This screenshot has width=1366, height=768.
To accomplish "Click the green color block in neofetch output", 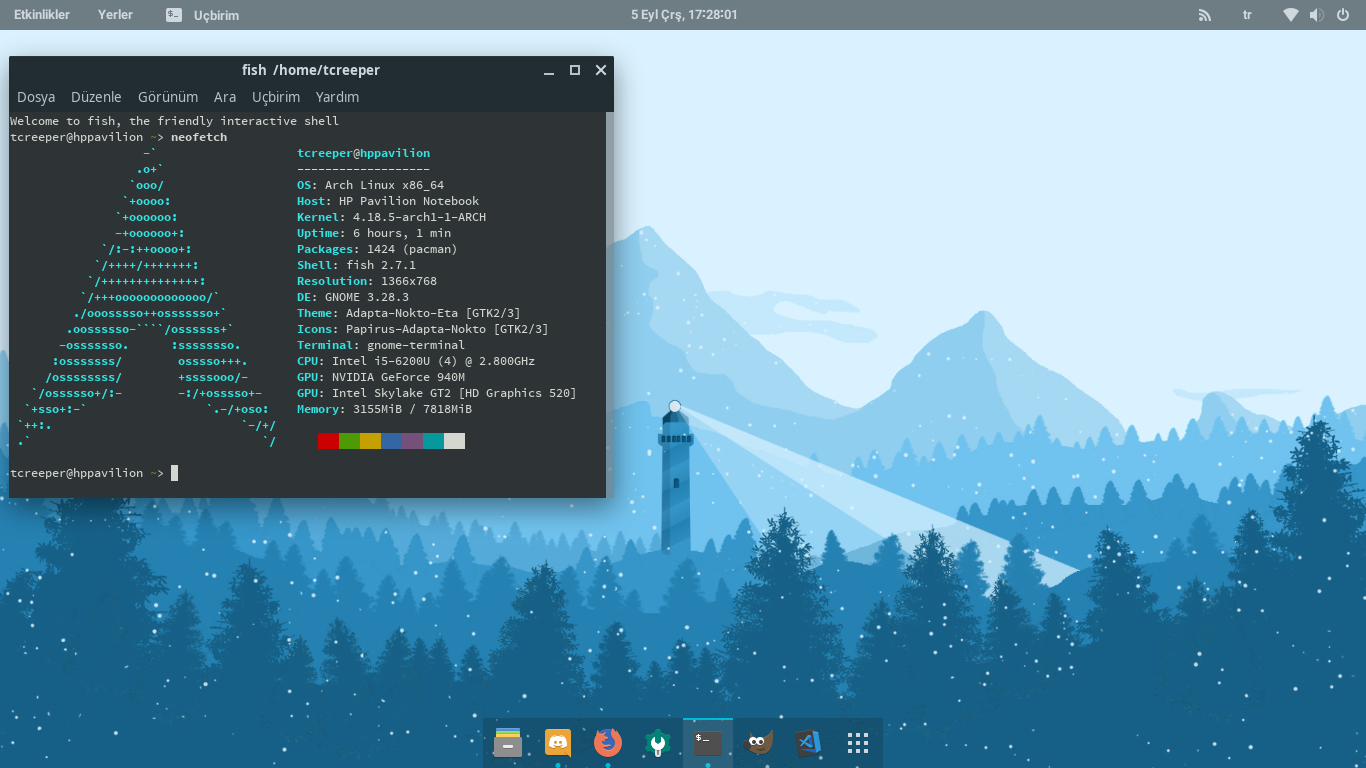I will 349,441.
